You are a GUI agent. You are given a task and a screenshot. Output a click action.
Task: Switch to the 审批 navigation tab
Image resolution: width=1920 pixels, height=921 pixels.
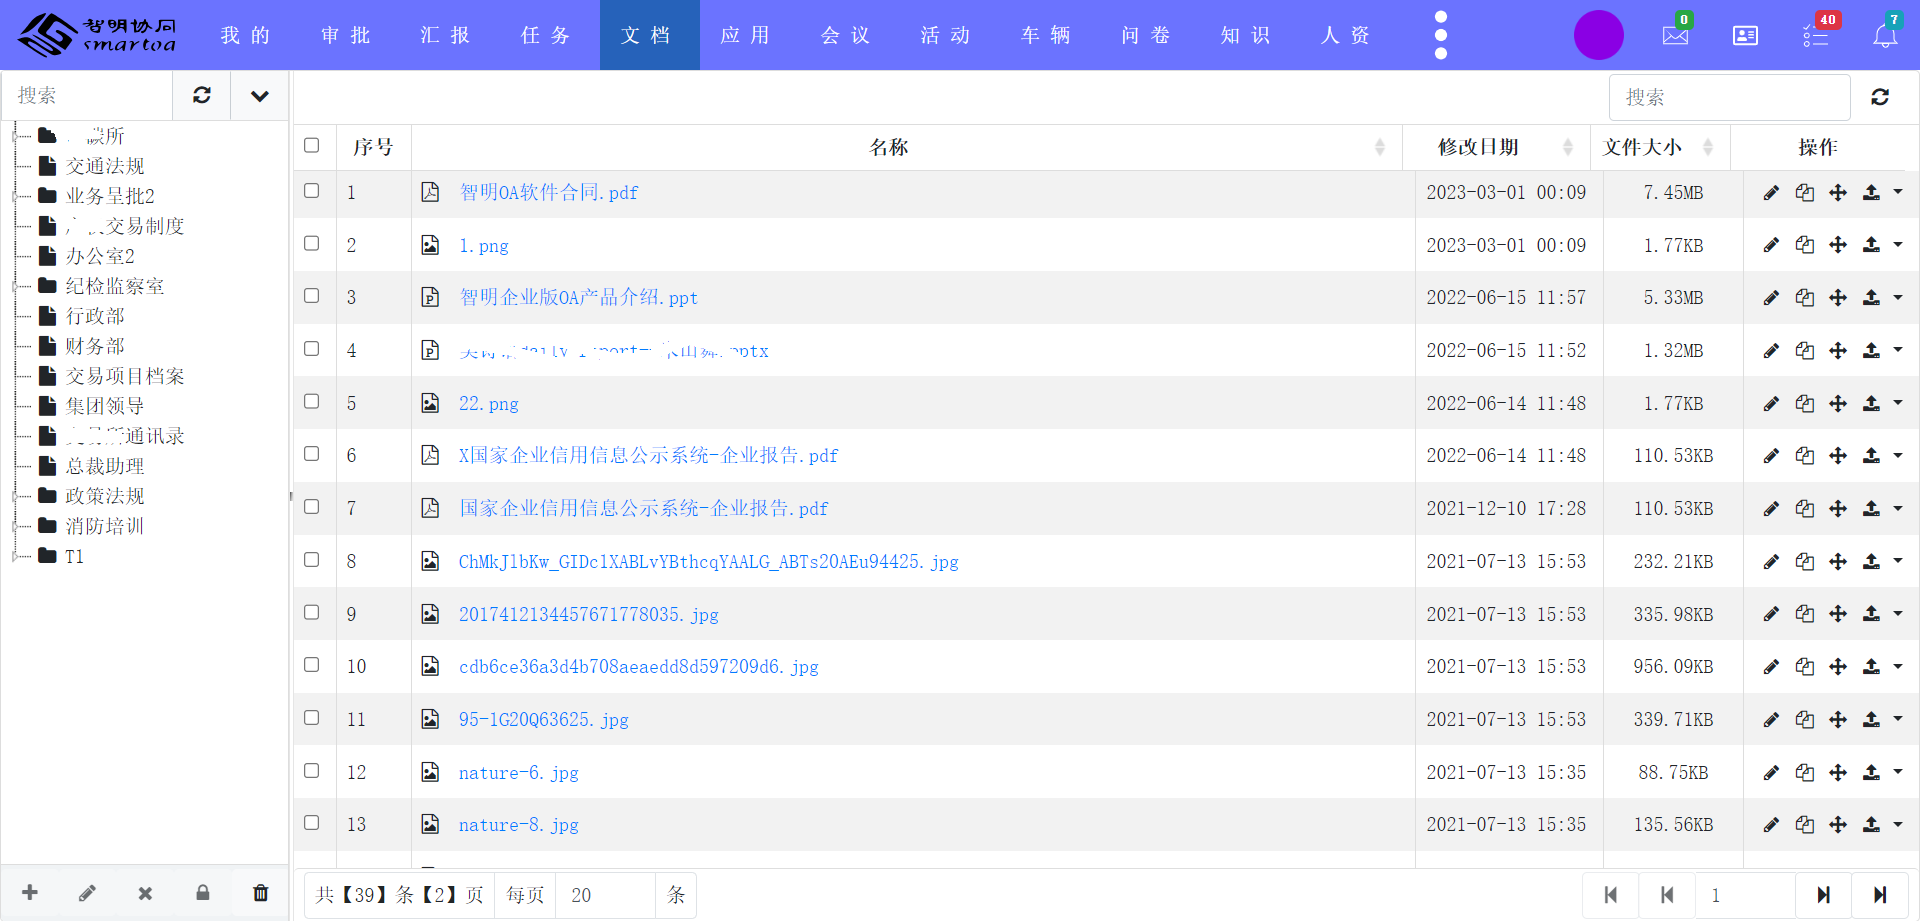346,35
